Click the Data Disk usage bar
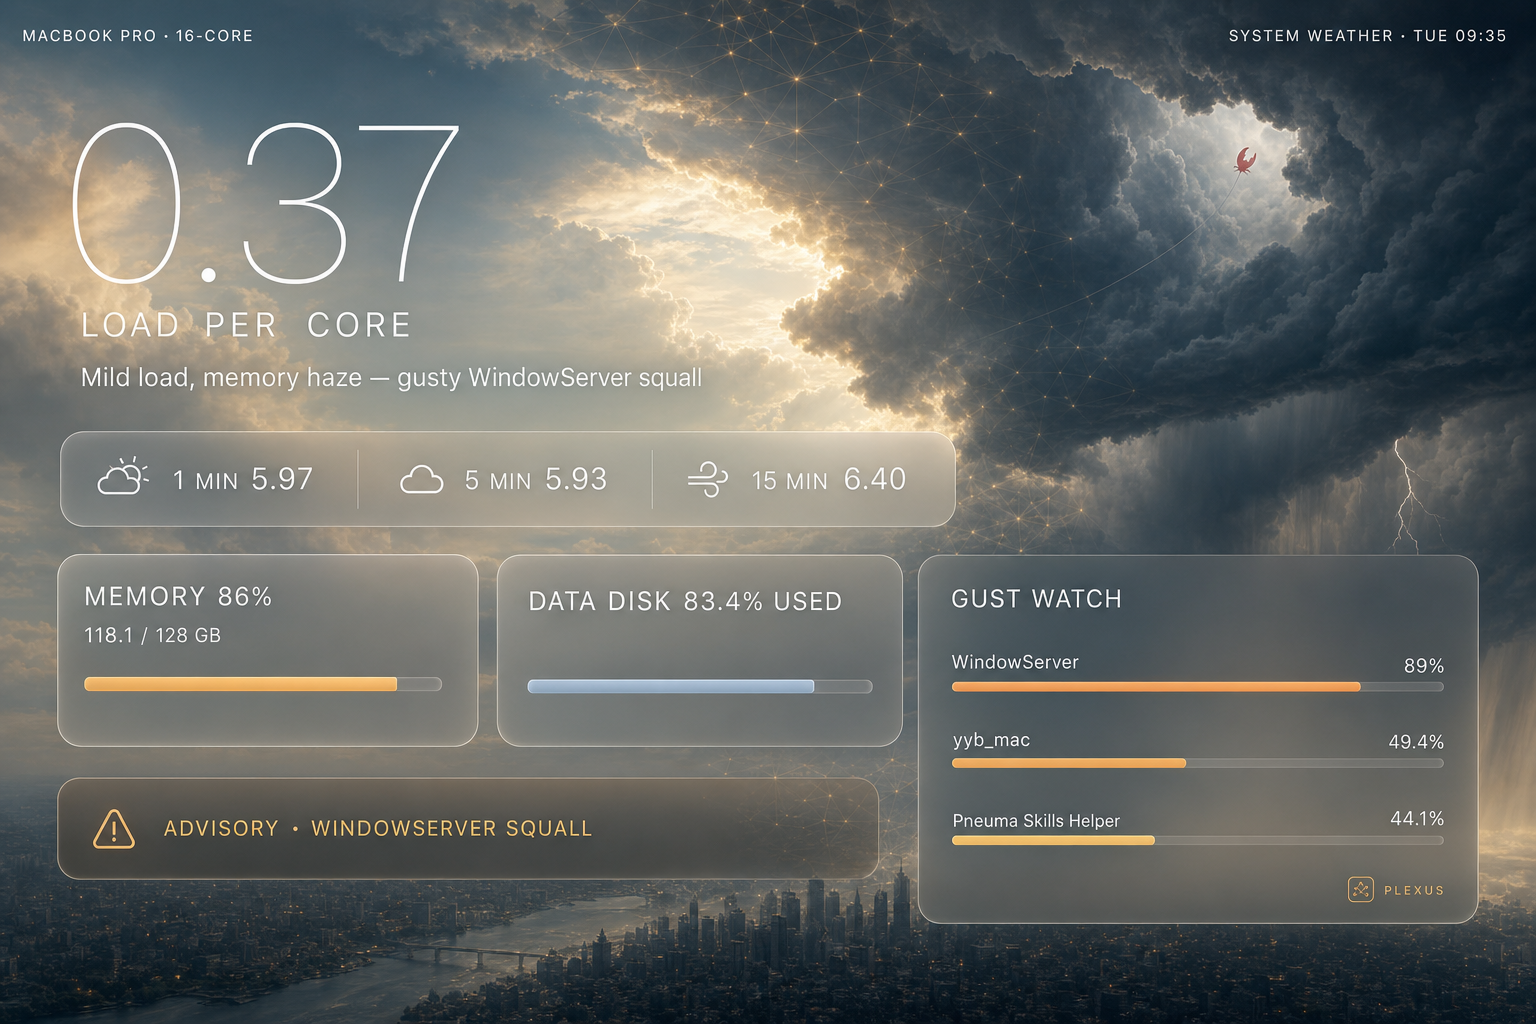Screen dimensions: 1536x1024 pos(700,686)
